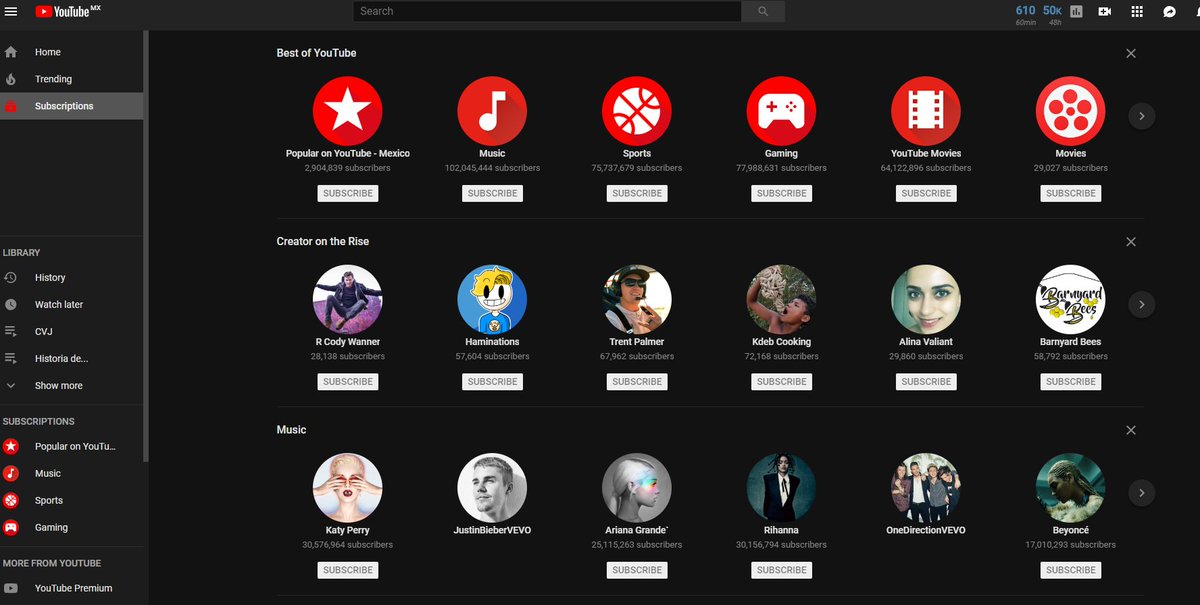
Task: Open the Movies film reel icon
Action: [x=1070, y=110]
